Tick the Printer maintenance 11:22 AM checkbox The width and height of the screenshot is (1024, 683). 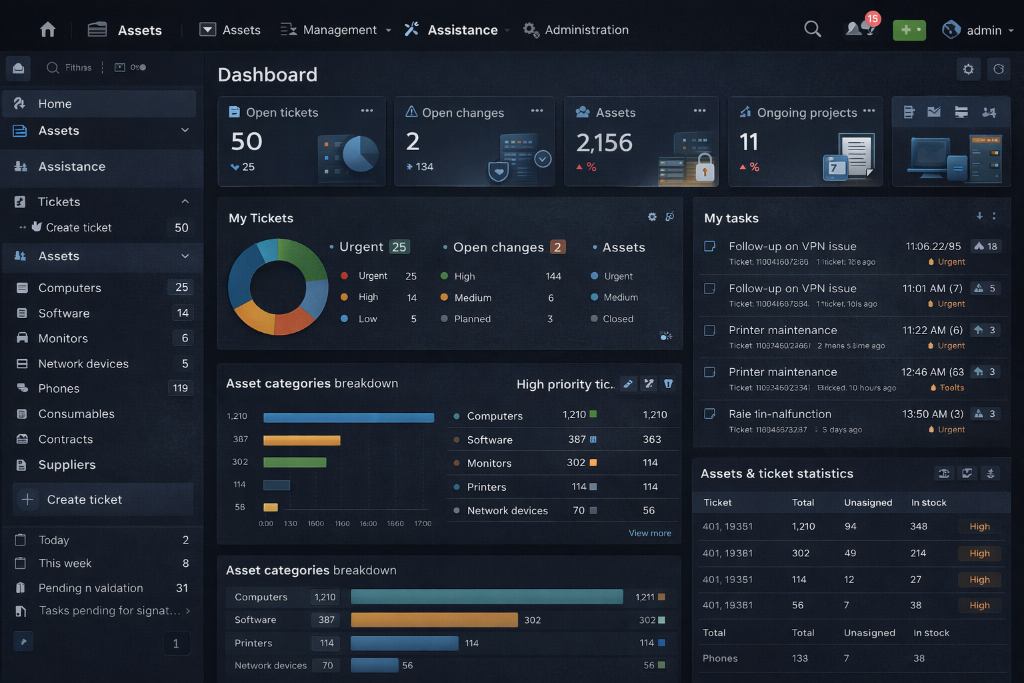click(x=709, y=330)
